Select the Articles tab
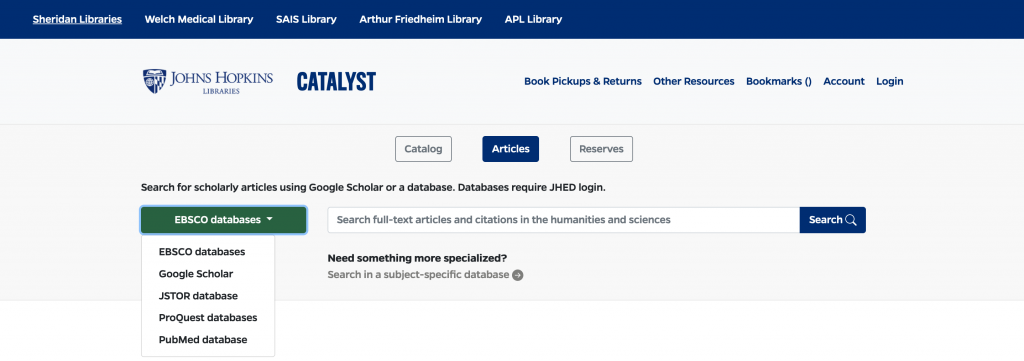Viewport: 1024px width, 361px height. (x=511, y=149)
